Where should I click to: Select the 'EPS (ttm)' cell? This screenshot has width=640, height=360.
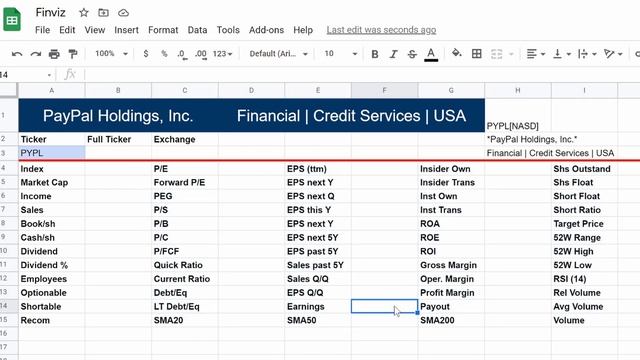pyautogui.click(x=318, y=169)
